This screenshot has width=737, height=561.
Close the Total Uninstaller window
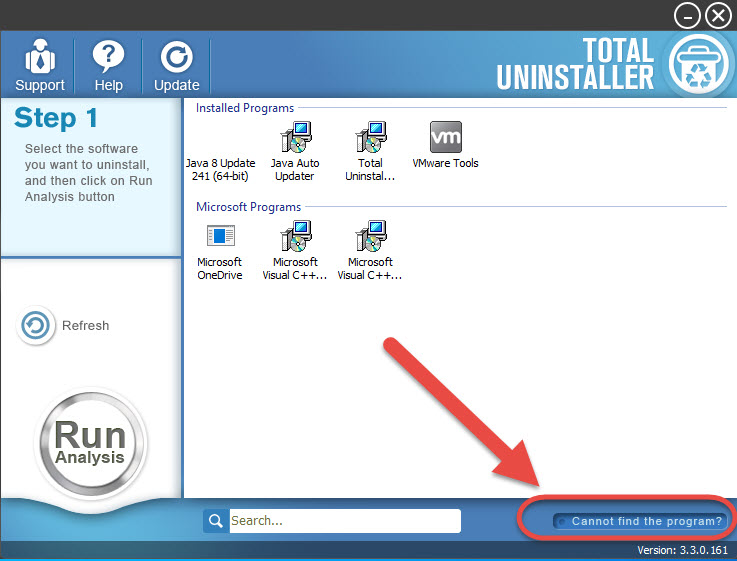click(x=718, y=16)
